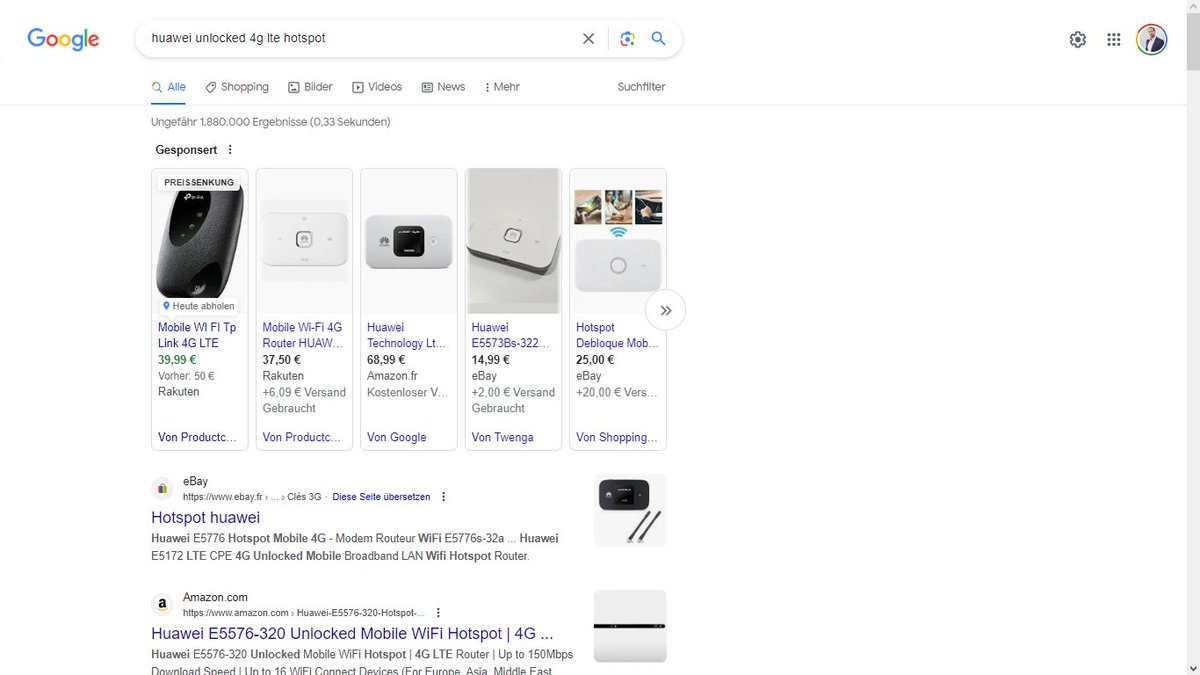
Task: Open Von Shopping provider link
Action: (x=617, y=437)
